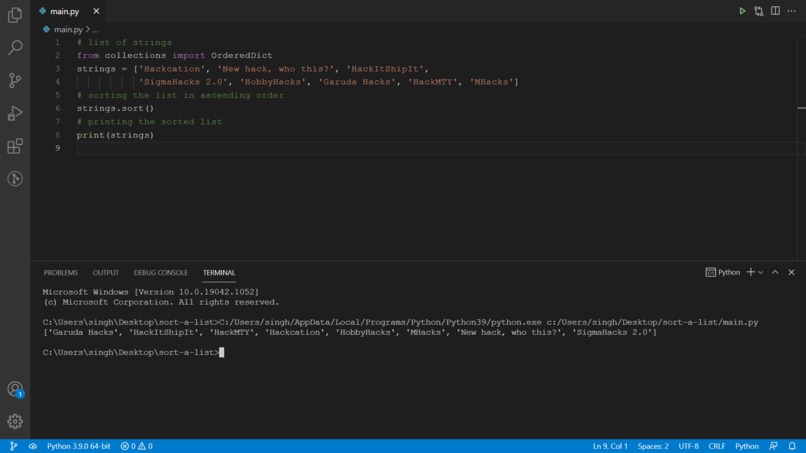Run Python file with play button

point(742,11)
